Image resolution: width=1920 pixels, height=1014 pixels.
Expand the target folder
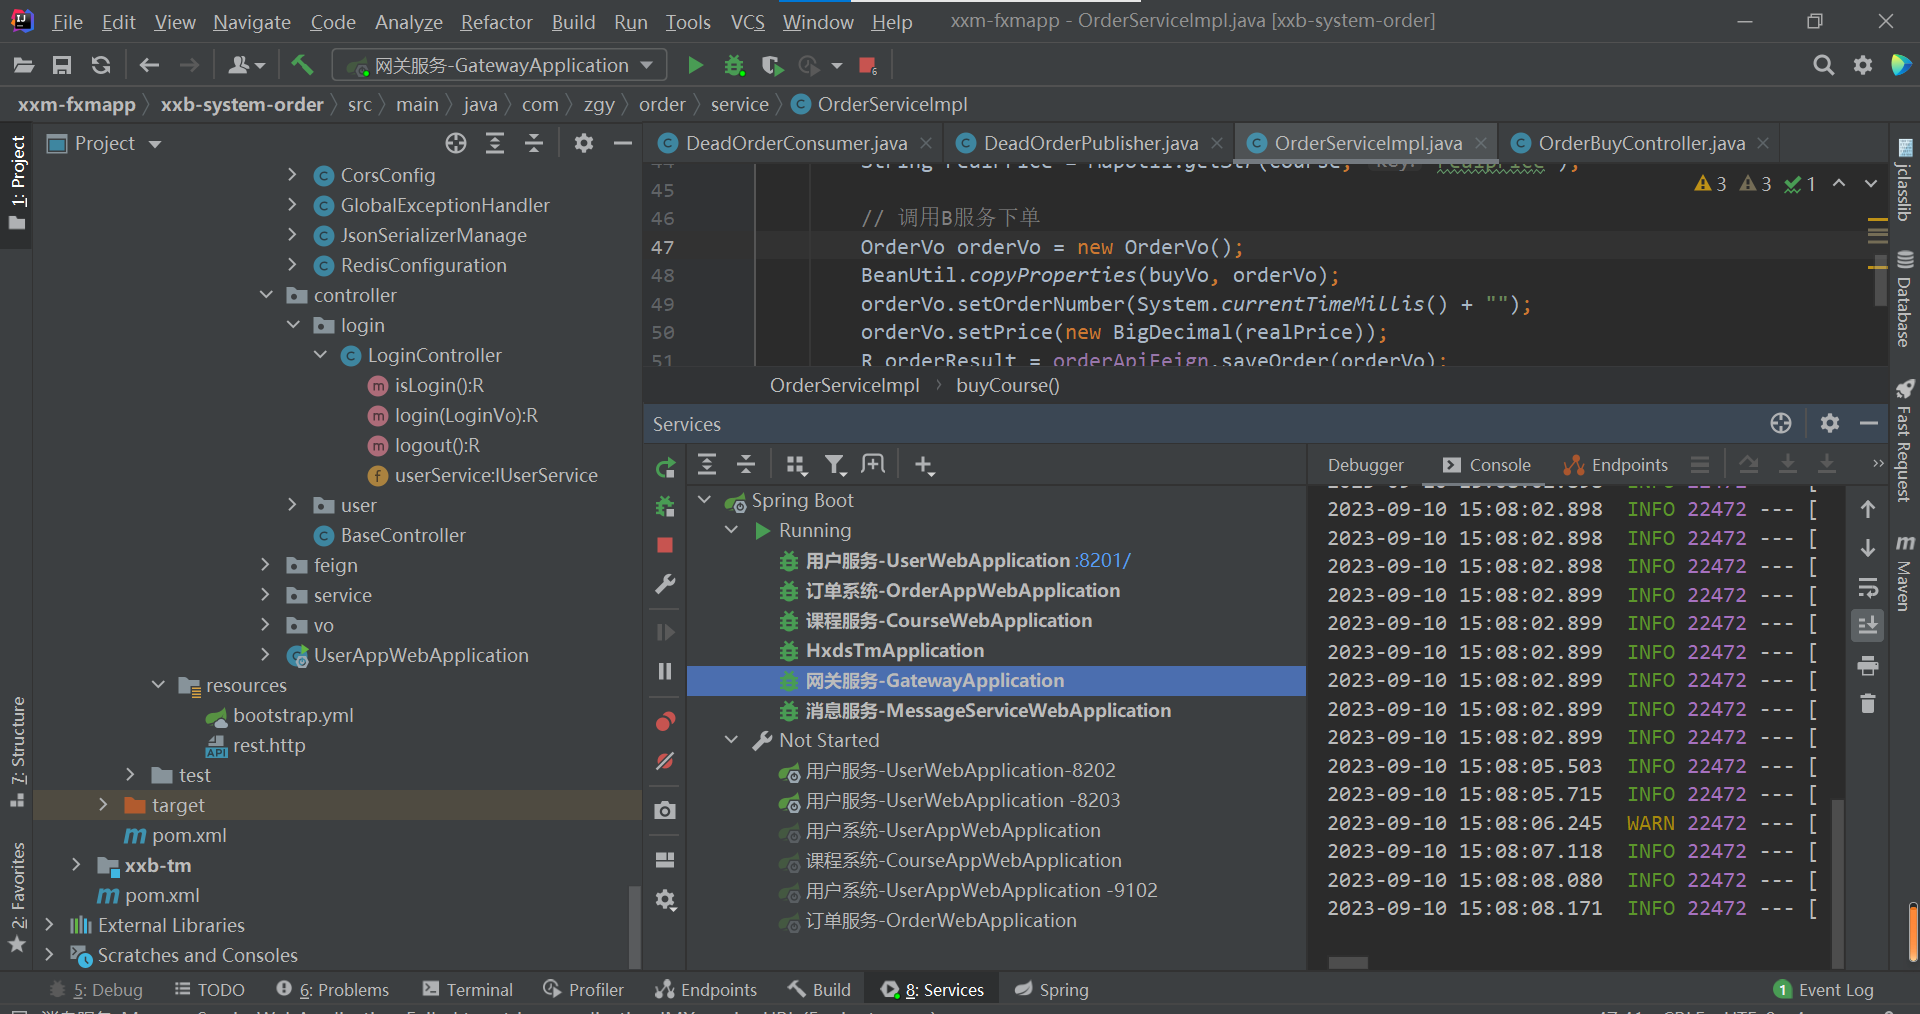tap(103, 805)
